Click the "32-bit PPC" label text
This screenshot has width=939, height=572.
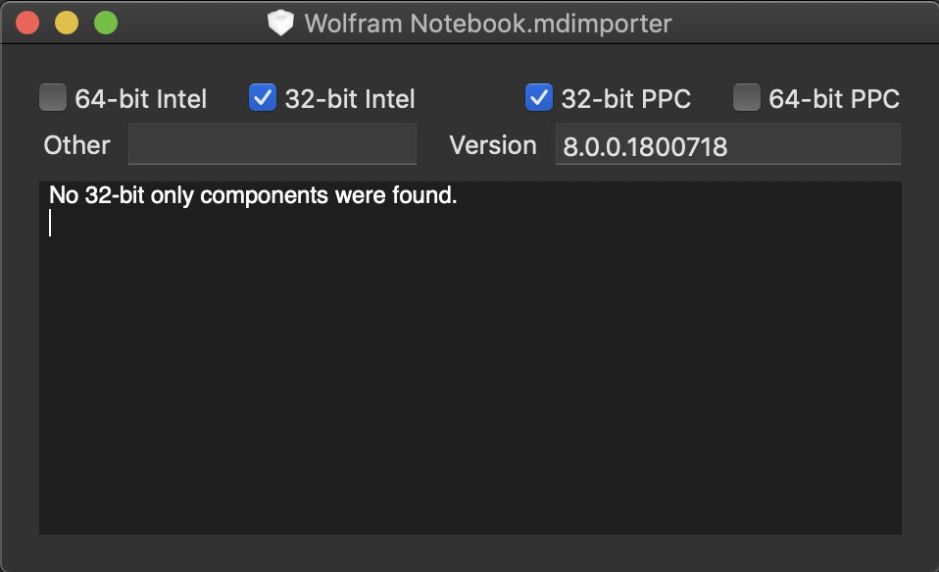pyautogui.click(x=626, y=99)
